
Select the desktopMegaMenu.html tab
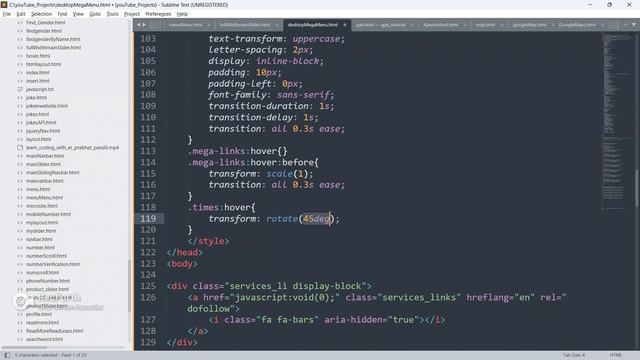(313, 25)
